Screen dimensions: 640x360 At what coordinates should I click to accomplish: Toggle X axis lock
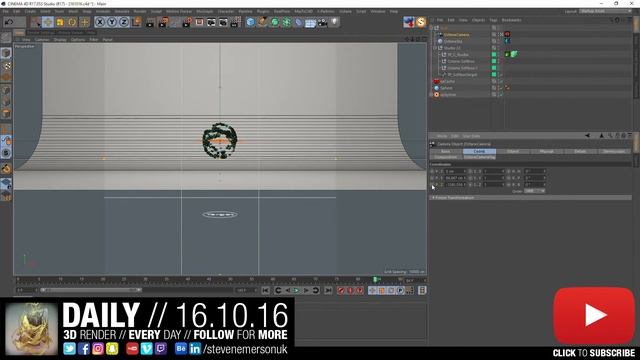pos(100,22)
